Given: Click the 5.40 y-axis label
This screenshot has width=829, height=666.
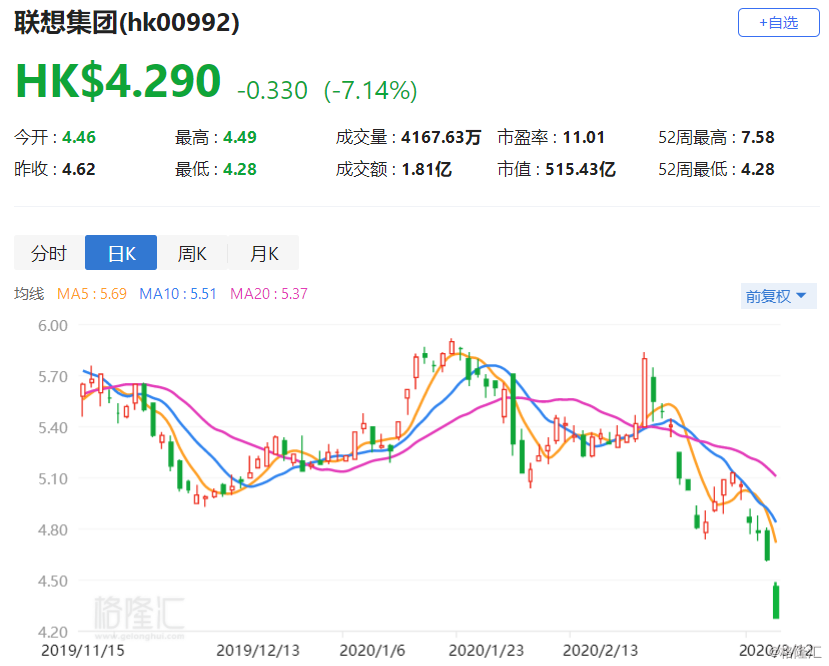Looking at the screenshot, I should tap(53, 427).
